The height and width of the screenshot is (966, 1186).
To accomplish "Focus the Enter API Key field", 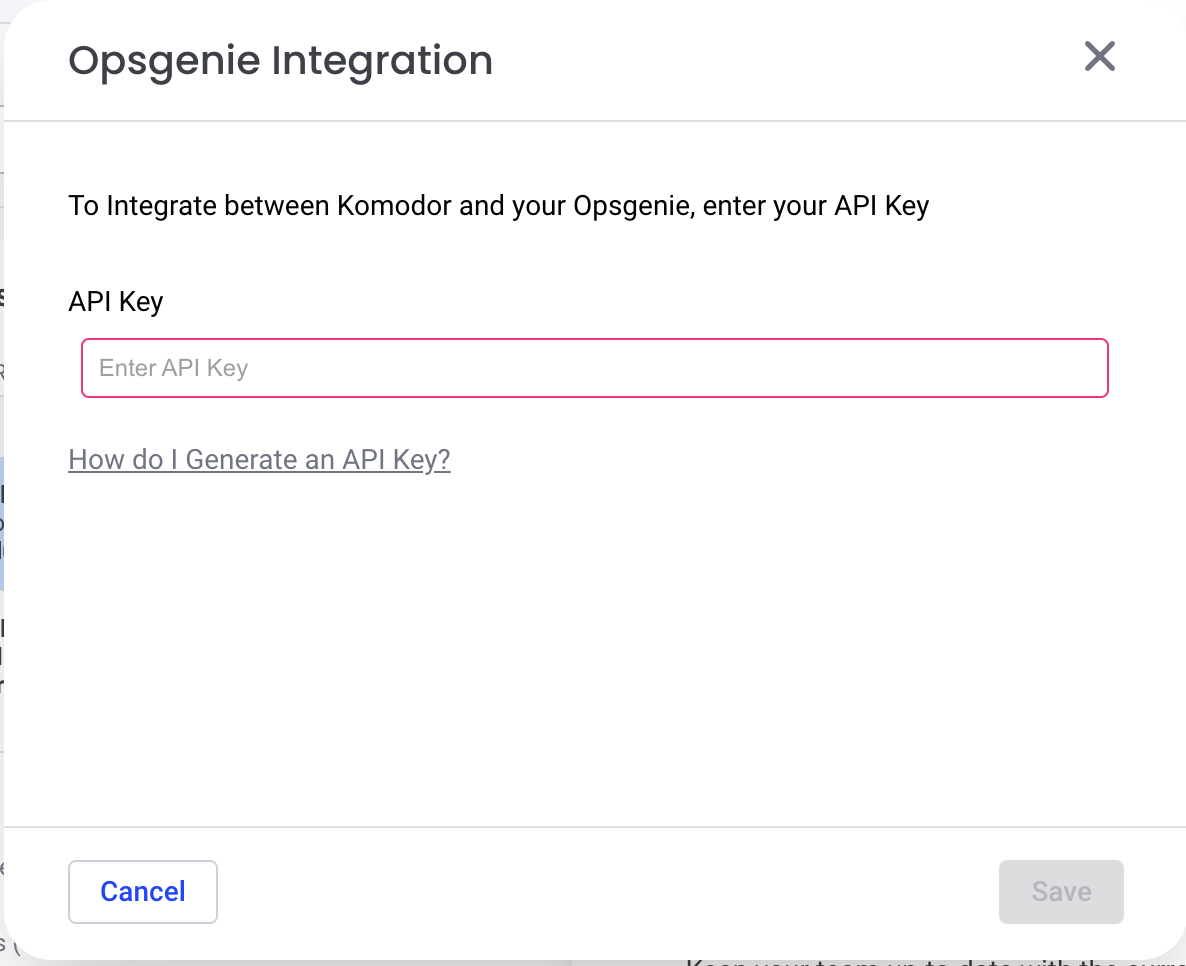I will [595, 368].
